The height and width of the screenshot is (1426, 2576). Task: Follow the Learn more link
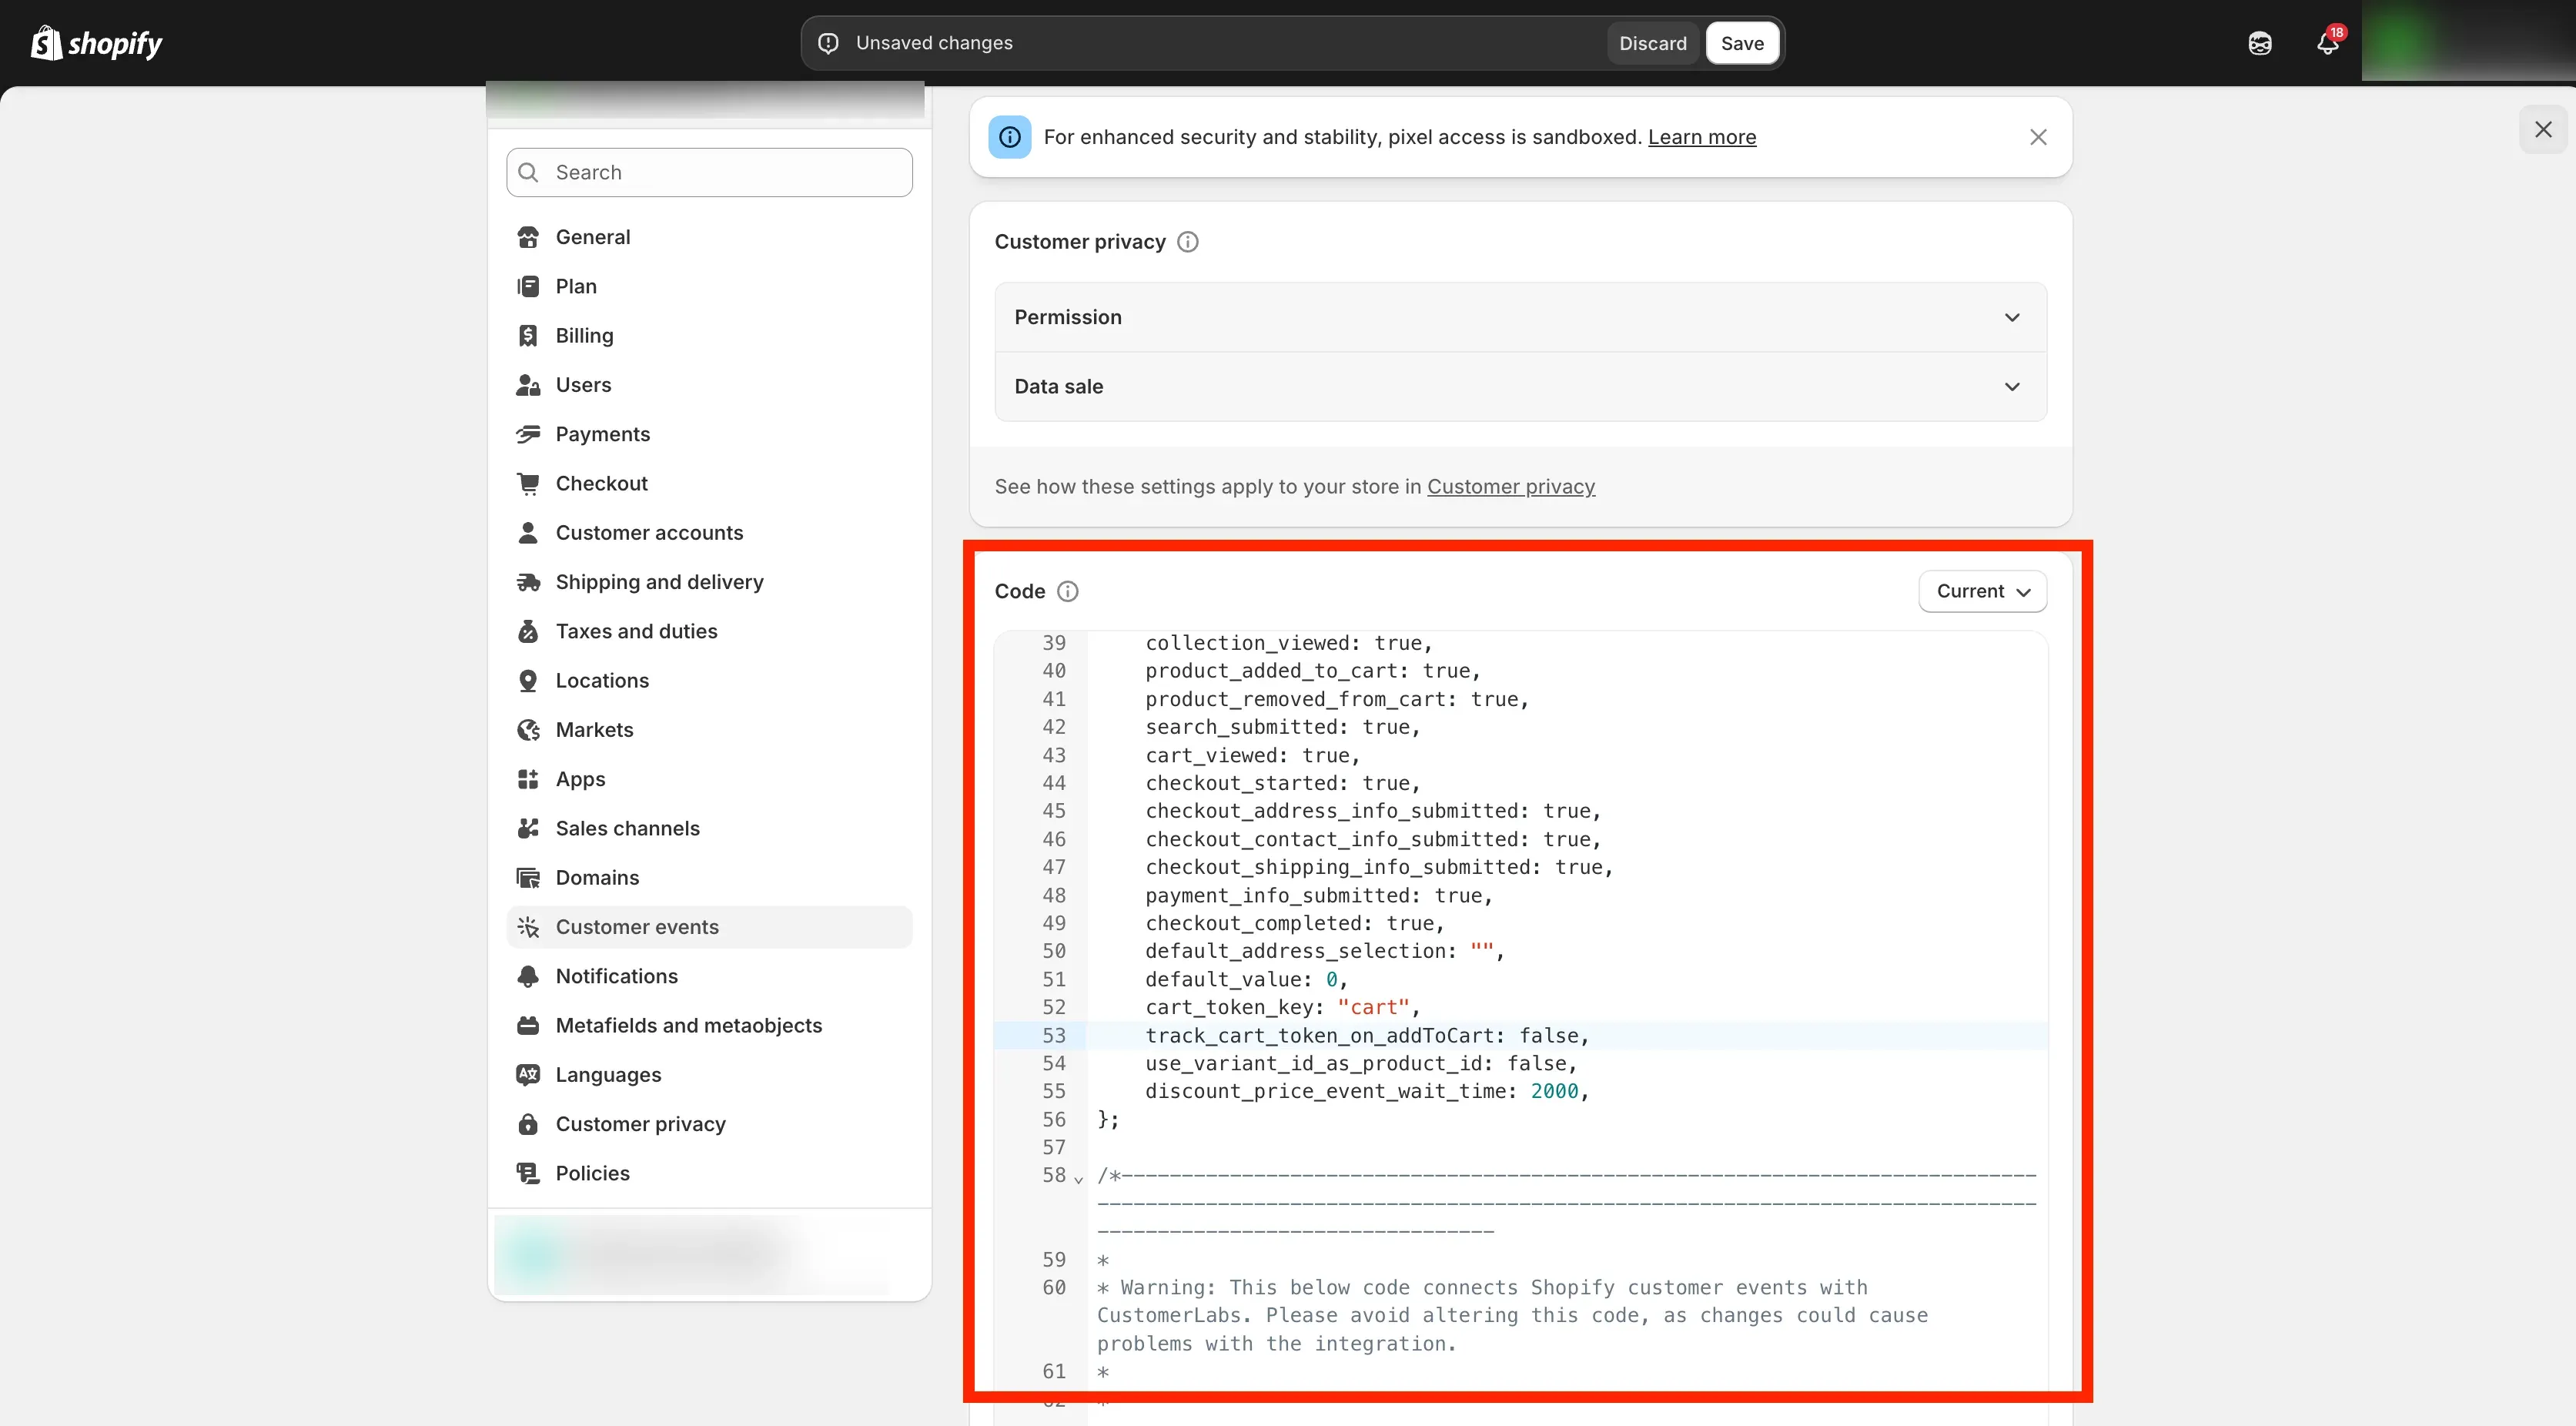coord(1702,137)
